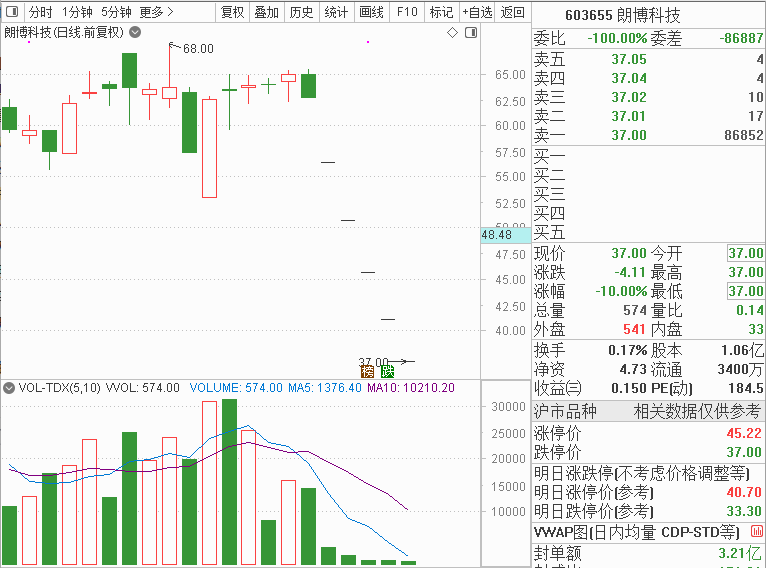The image size is (766, 568).
Task: Click the brown 榜 badge on the chart
Action: 368,372
